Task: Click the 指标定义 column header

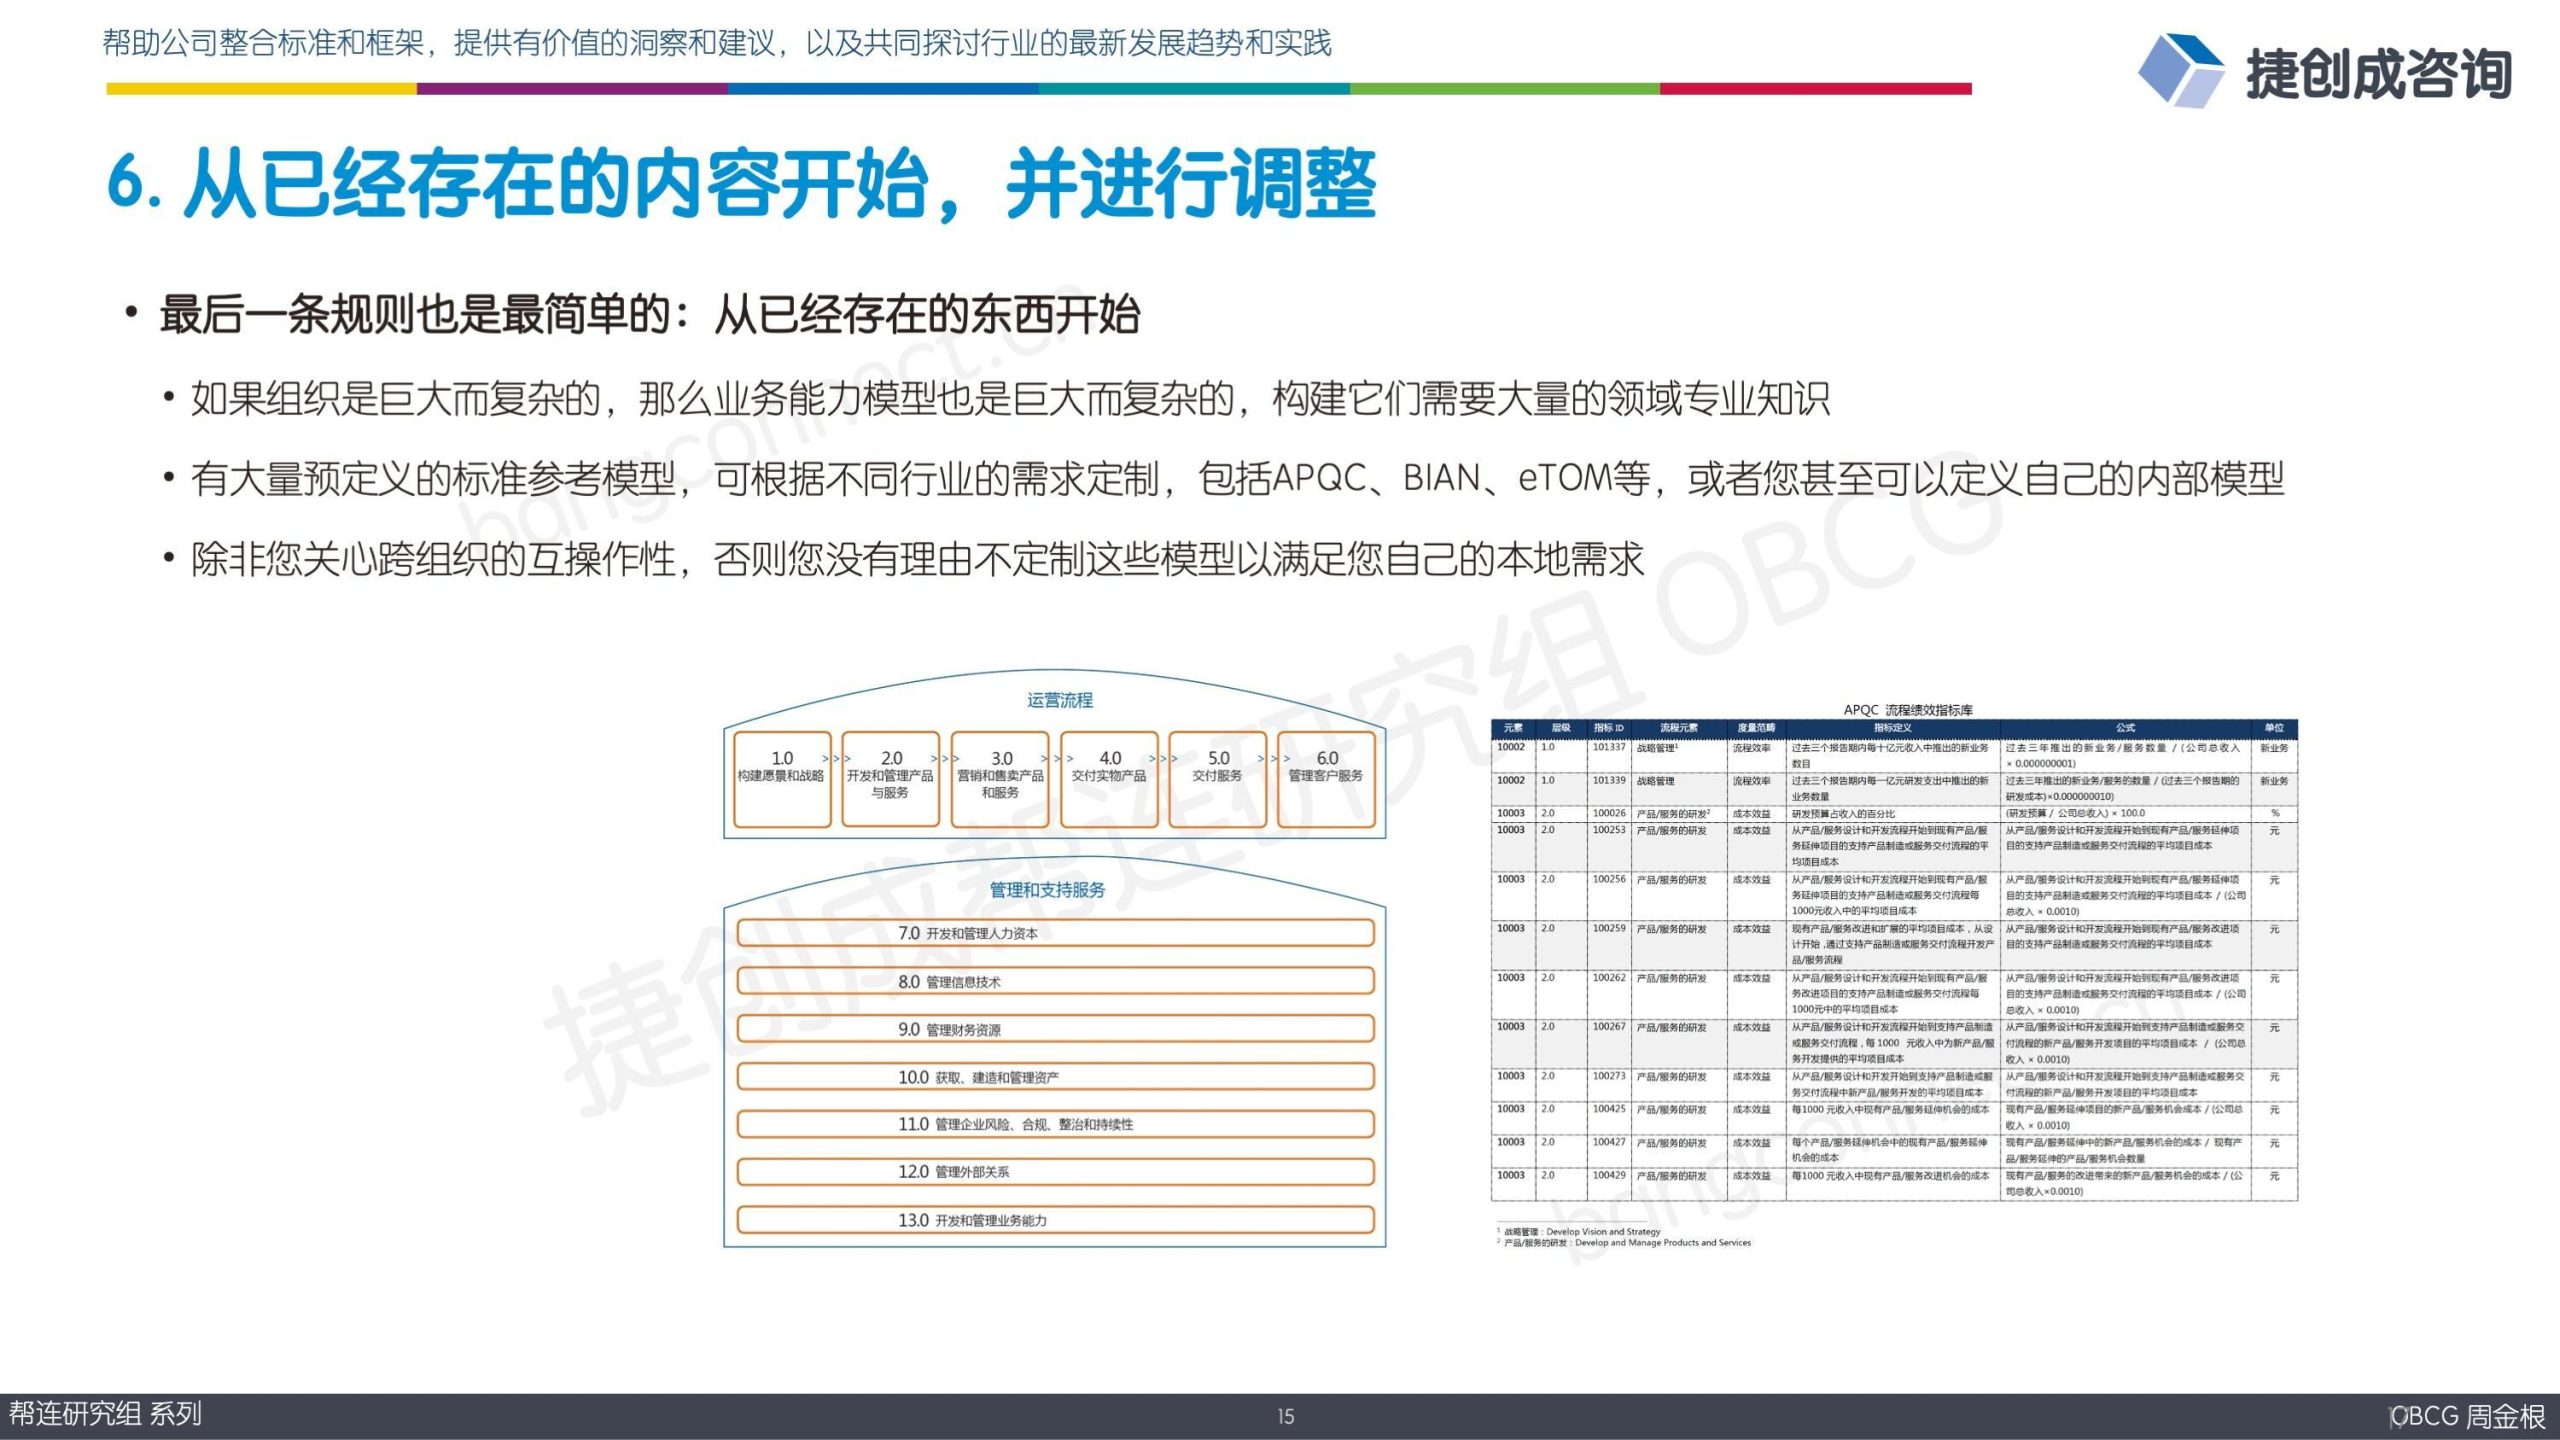Action: pos(1892,728)
